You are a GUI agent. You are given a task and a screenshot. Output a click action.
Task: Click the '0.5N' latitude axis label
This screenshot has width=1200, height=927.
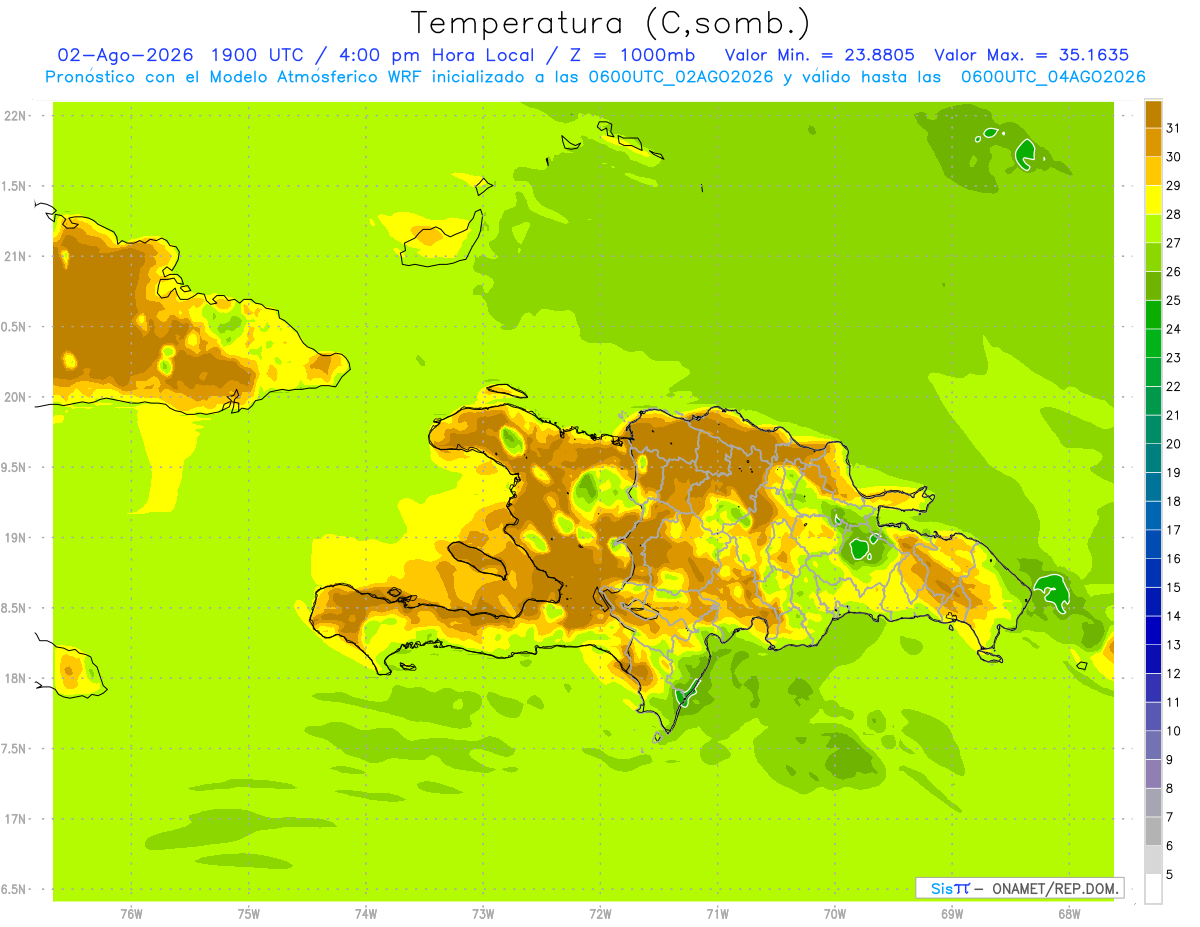click(x=15, y=327)
